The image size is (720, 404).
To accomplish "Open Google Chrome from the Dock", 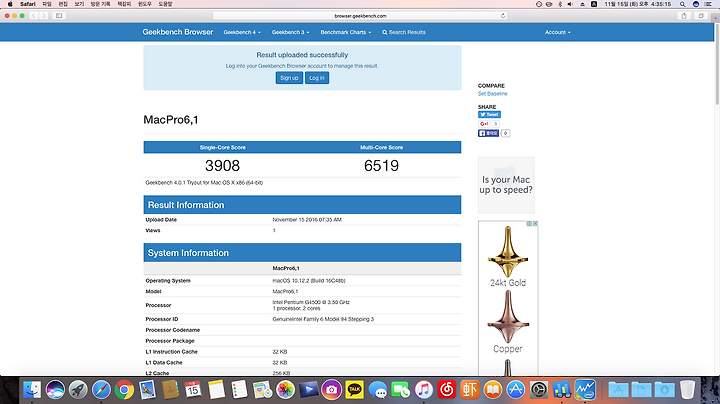I will click(x=124, y=390).
